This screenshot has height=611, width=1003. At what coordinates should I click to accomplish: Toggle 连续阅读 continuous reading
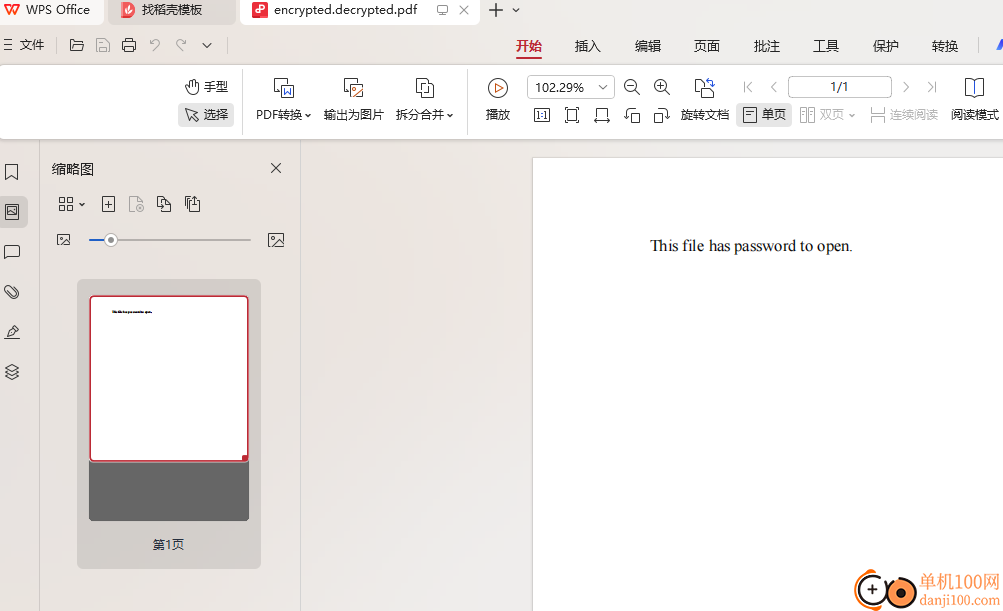click(904, 115)
